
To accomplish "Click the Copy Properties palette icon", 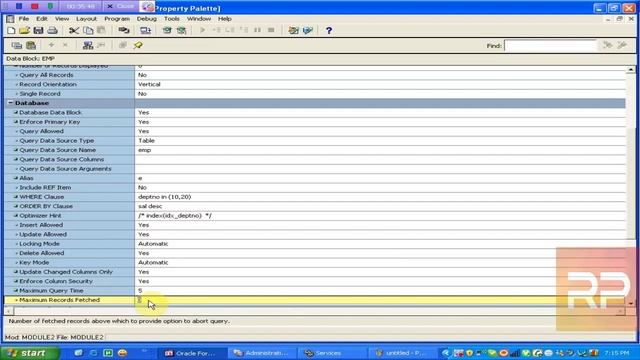I will pyautogui.click(x=17, y=45).
